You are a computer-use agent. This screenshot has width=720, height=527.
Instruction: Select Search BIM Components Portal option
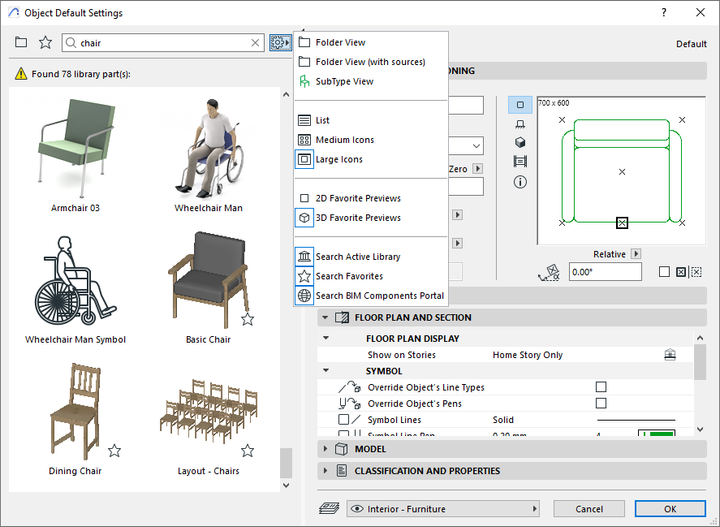tap(379, 296)
